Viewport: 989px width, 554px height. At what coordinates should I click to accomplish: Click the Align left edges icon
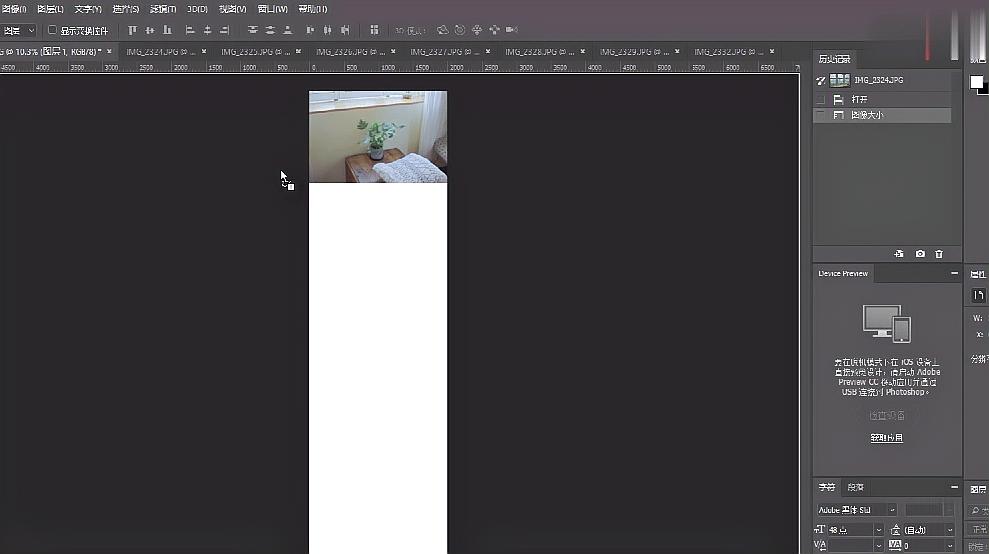[190, 30]
